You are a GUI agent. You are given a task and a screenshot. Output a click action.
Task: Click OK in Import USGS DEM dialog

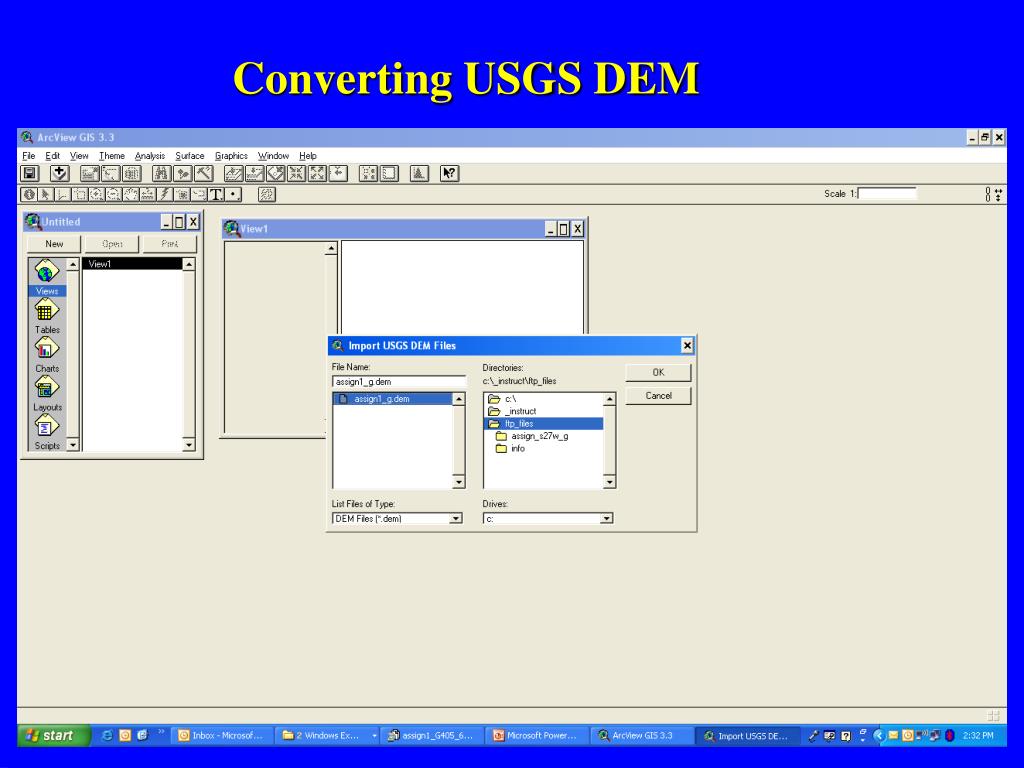tap(658, 372)
